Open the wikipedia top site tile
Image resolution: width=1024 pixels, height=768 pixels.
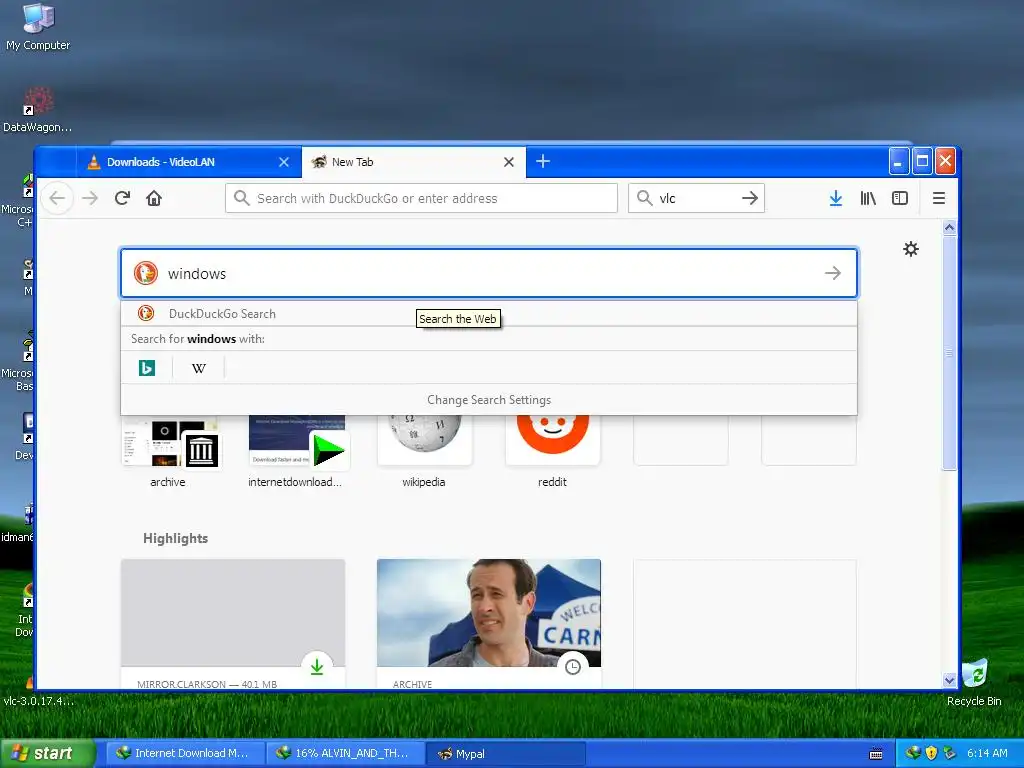(x=424, y=451)
